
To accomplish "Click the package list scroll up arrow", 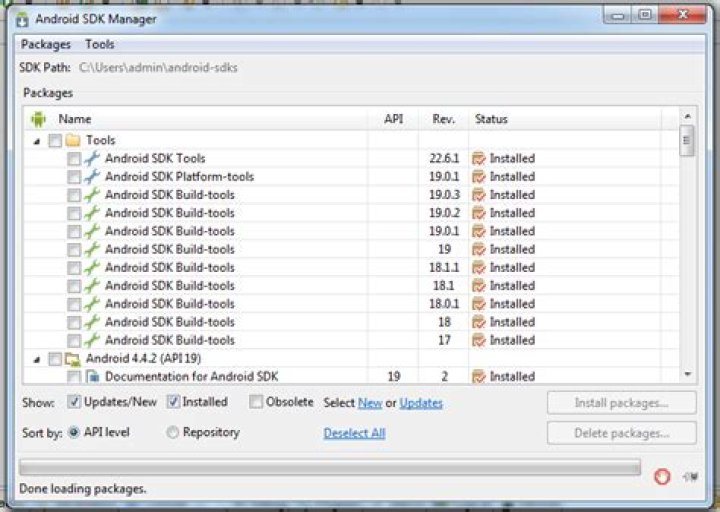I will [687, 116].
